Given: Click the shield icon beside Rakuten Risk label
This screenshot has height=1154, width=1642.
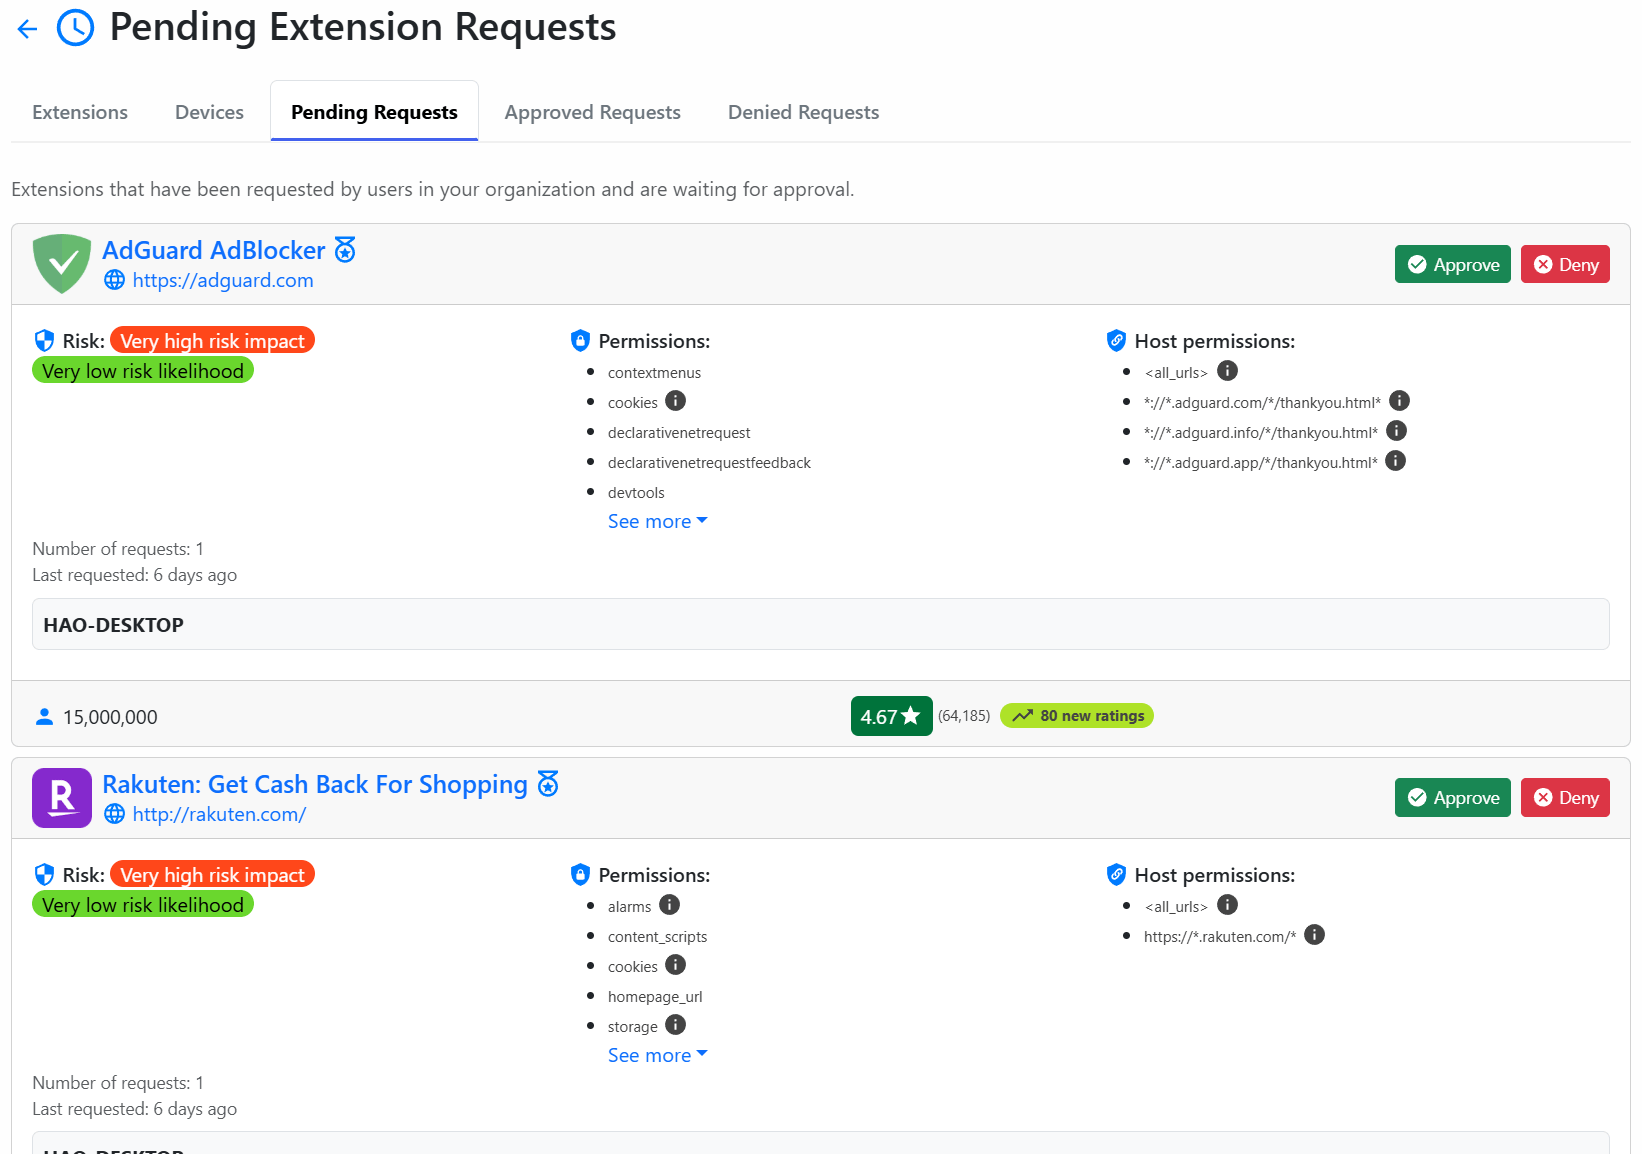Looking at the screenshot, I should point(44,875).
